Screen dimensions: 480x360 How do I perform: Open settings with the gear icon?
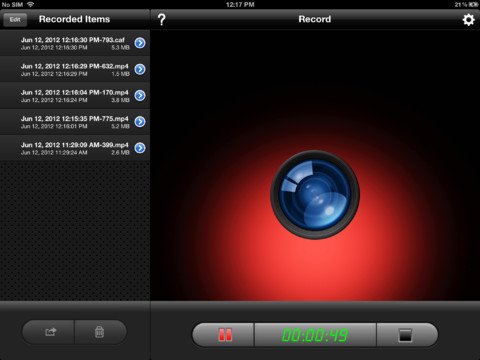point(468,20)
